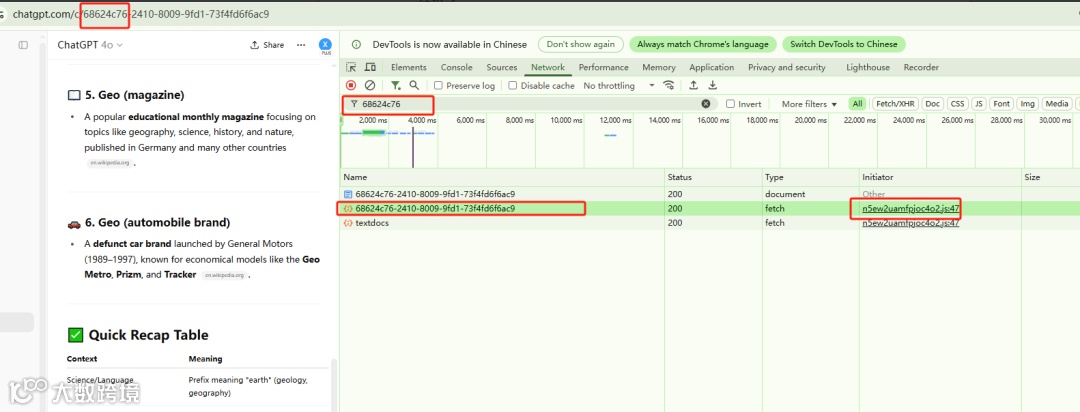Open the user profile avatar
Image resolution: width=1080 pixels, height=412 pixels.
click(325, 45)
